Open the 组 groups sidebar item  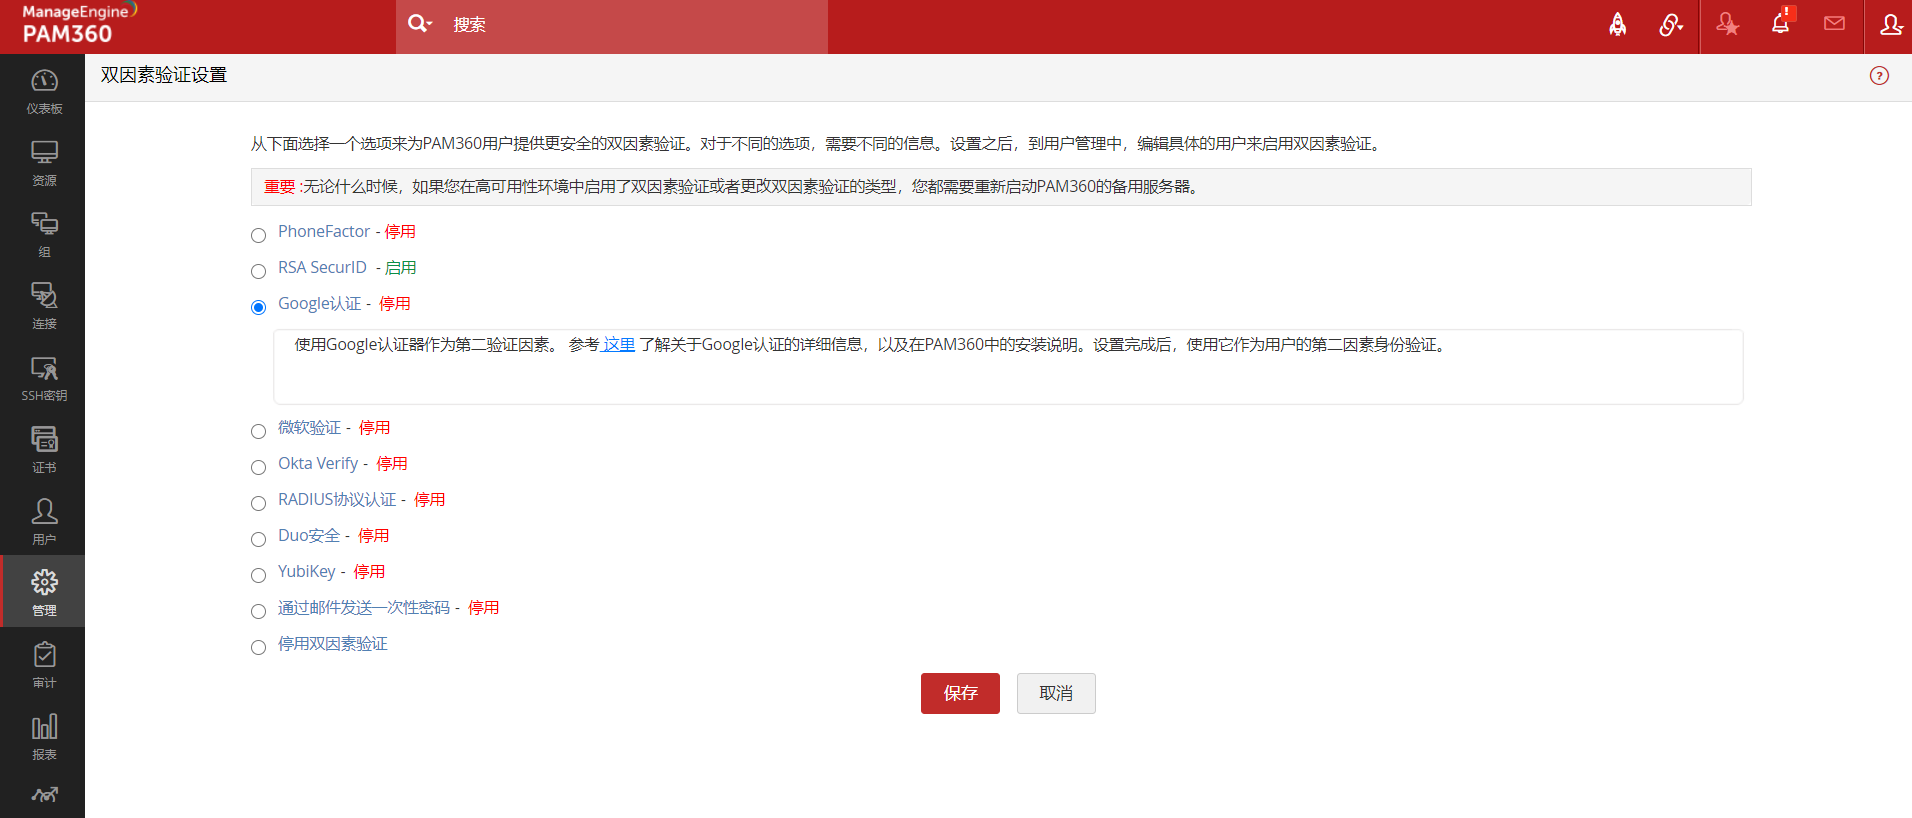[x=44, y=235]
